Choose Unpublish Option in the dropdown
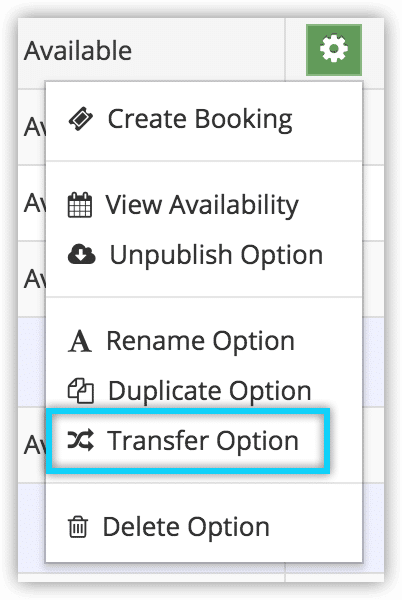 (204, 254)
